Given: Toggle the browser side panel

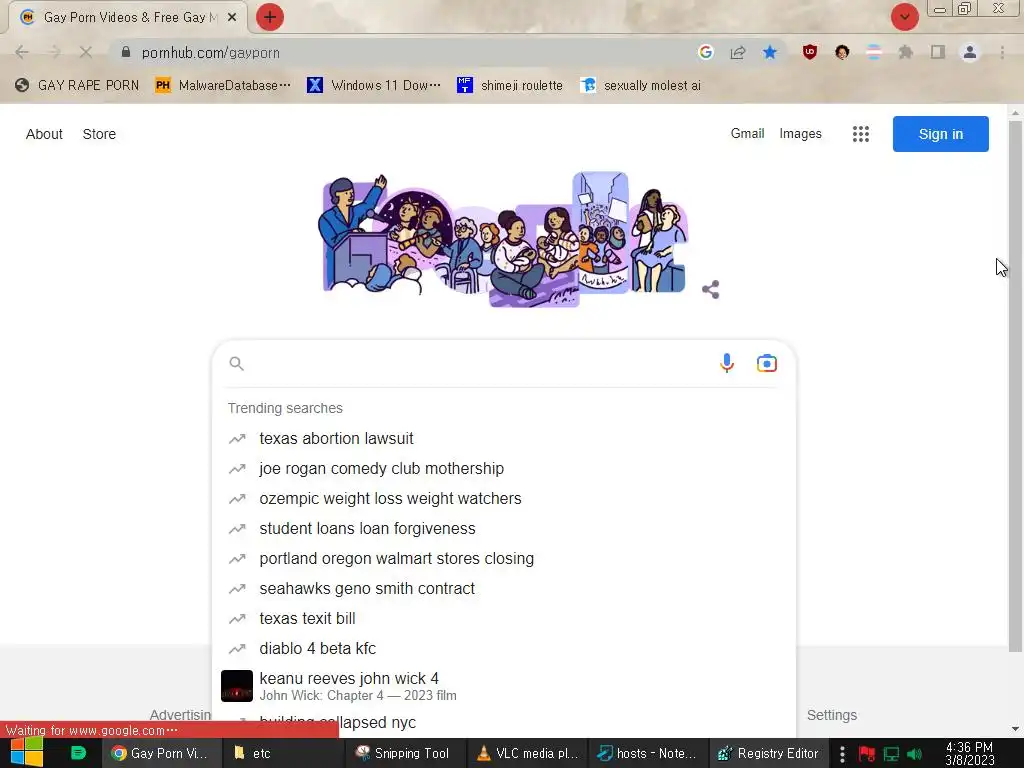Looking at the screenshot, I should (x=938, y=52).
